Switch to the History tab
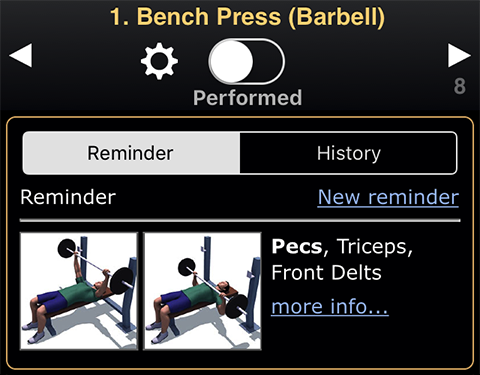480x375 pixels. pos(348,153)
